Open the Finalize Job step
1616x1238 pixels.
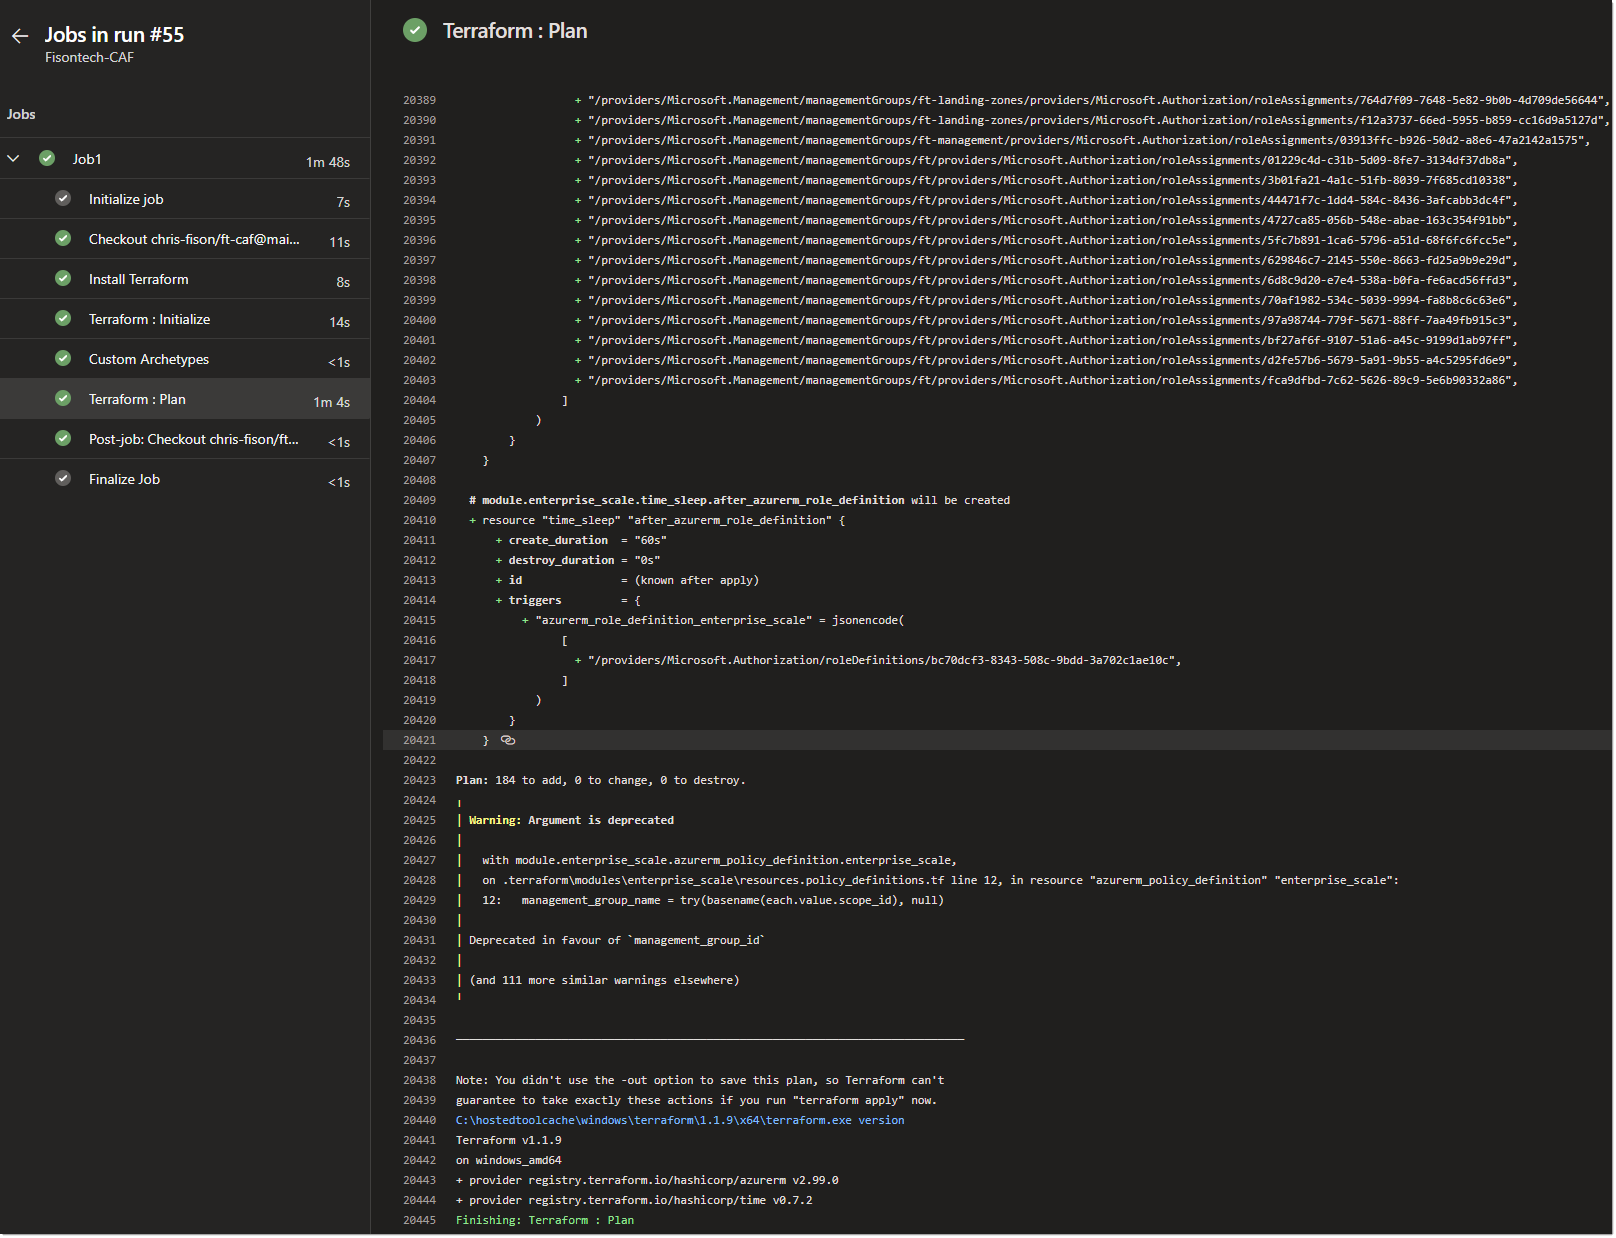click(185, 479)
